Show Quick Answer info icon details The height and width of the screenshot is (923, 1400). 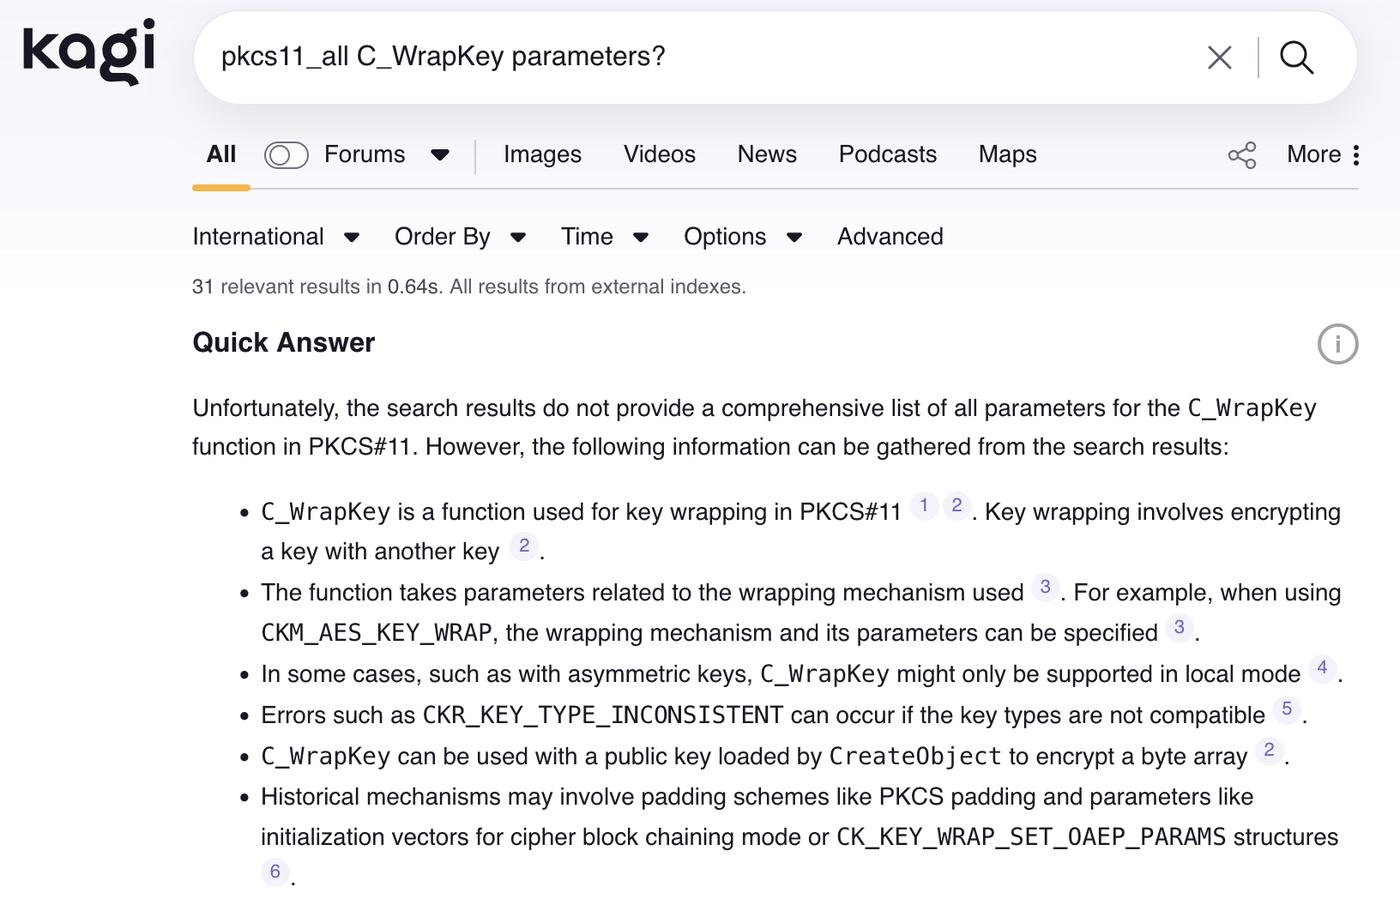coord(1337,344)
